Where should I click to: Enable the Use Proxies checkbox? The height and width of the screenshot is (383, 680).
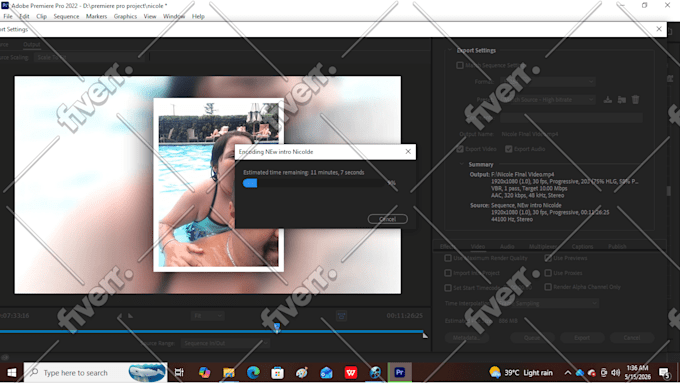[548, 273]
